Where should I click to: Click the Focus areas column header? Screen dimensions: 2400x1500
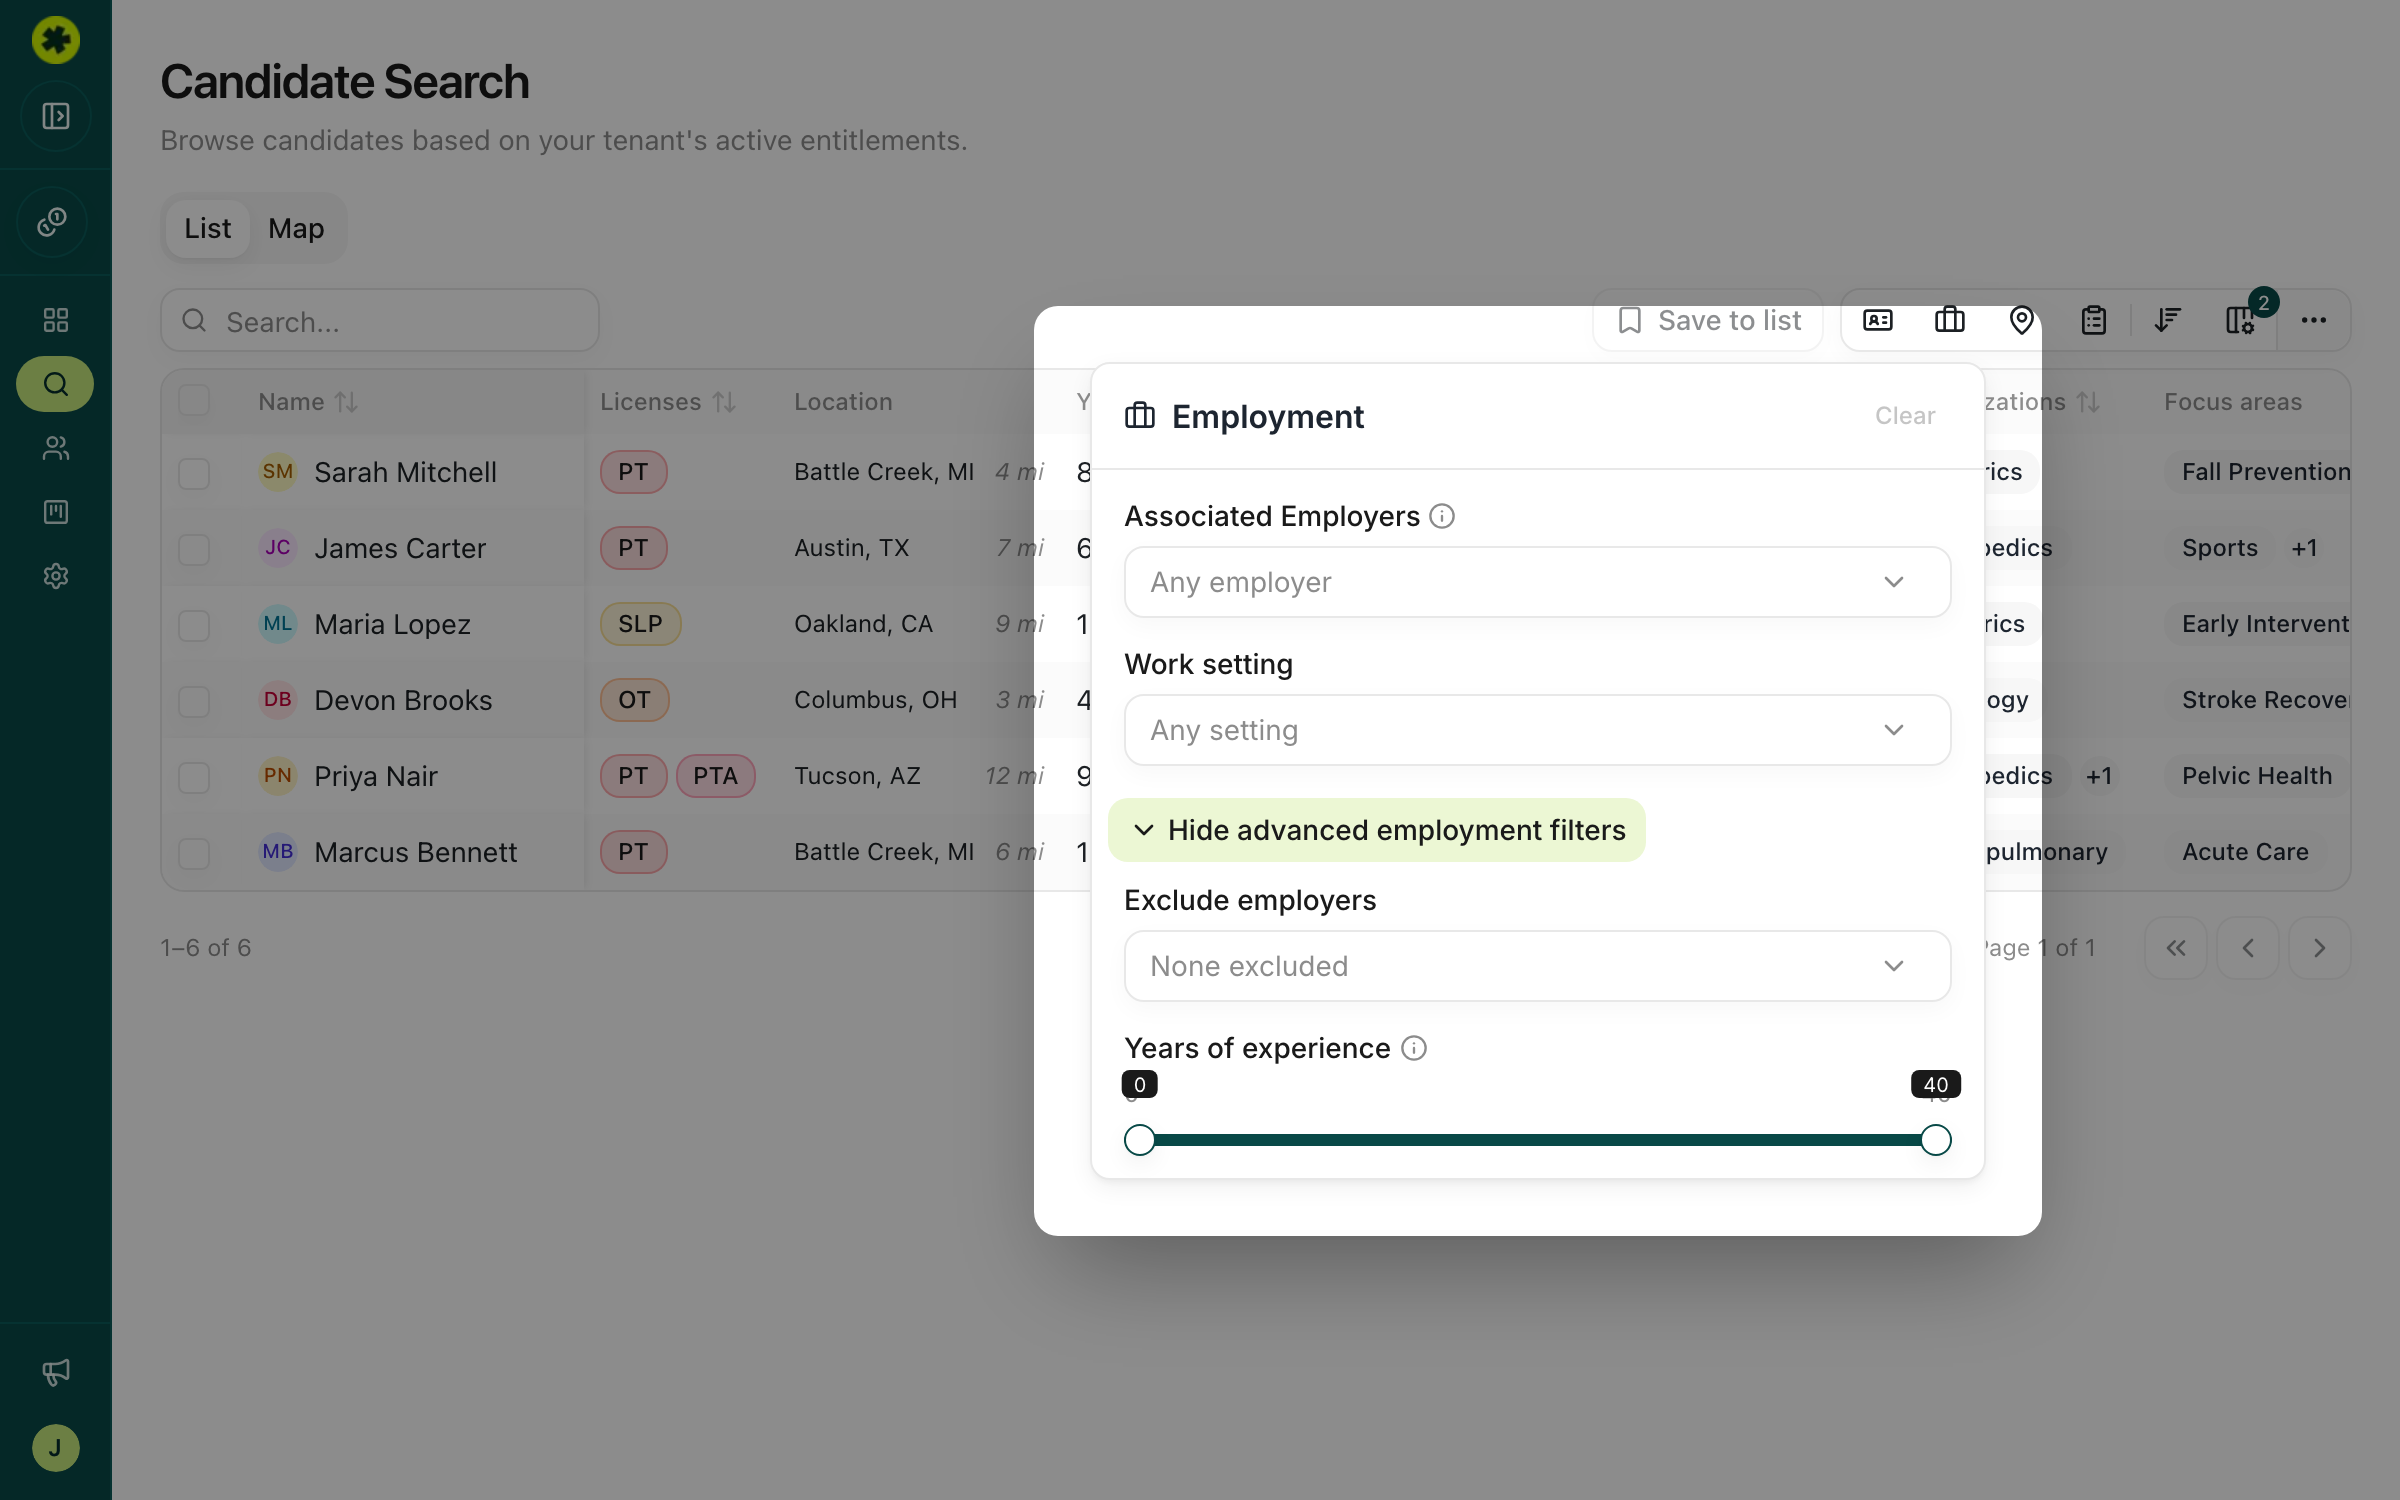(2233, 402)
